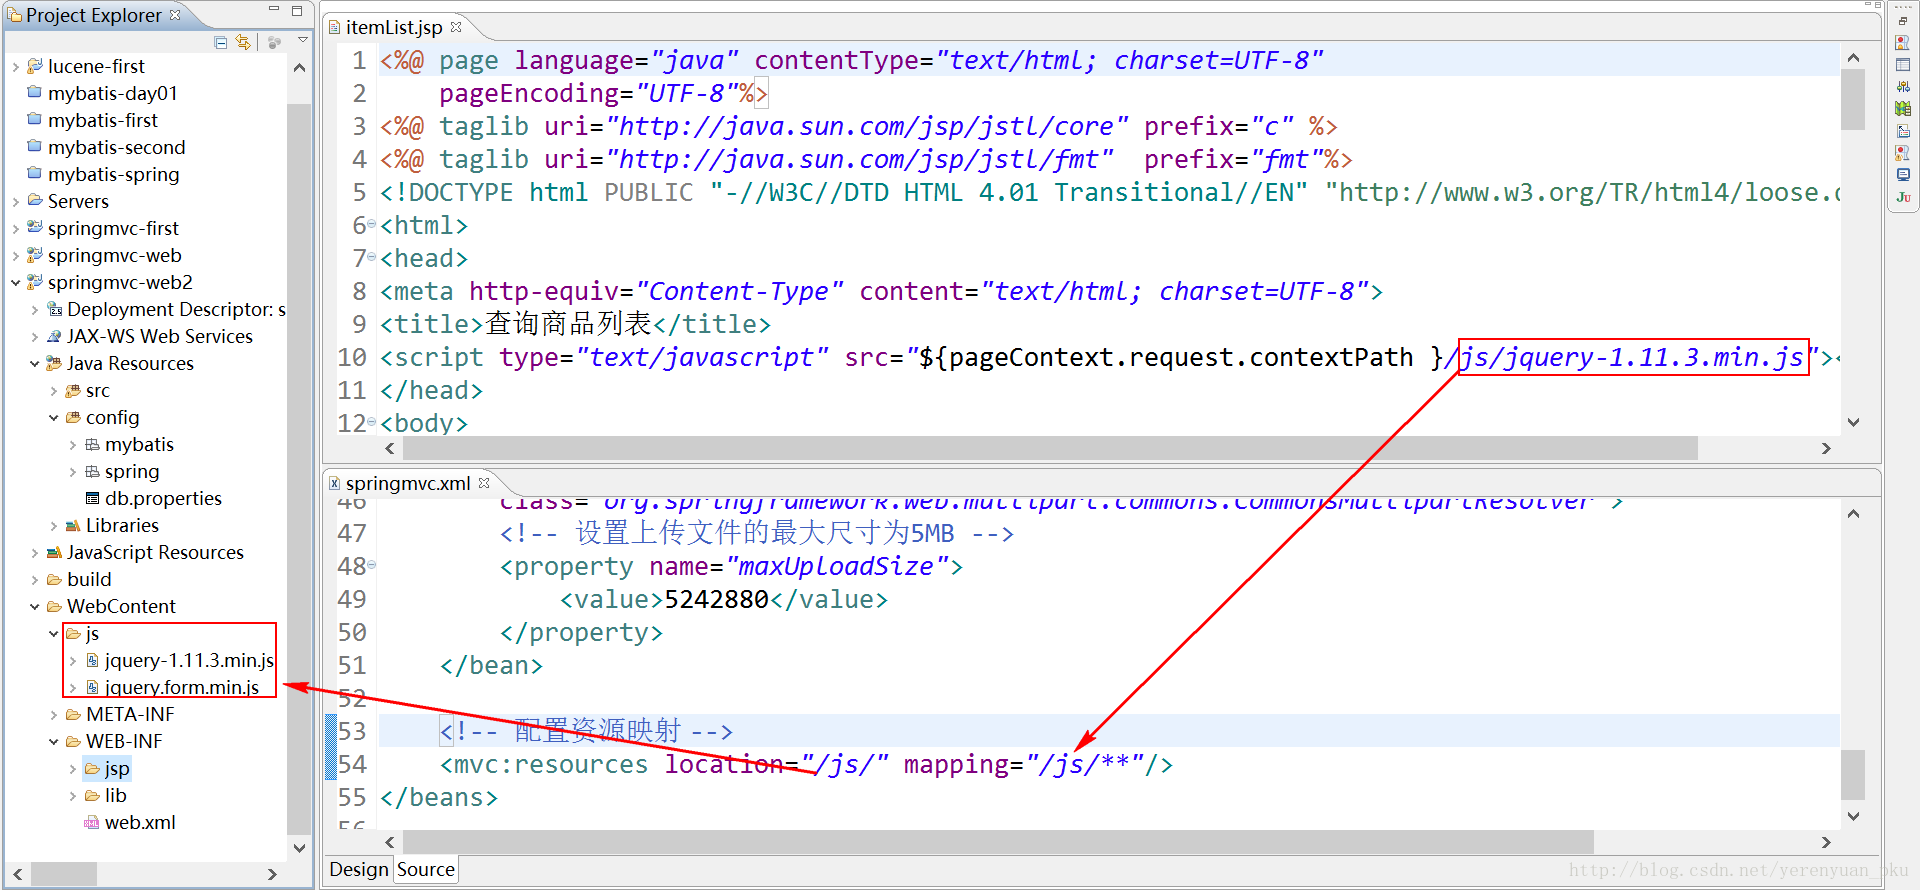Click the mybatis package icon under config
Image resolution: width=1920 pixels, height=890 pixels.
(93, 444)
